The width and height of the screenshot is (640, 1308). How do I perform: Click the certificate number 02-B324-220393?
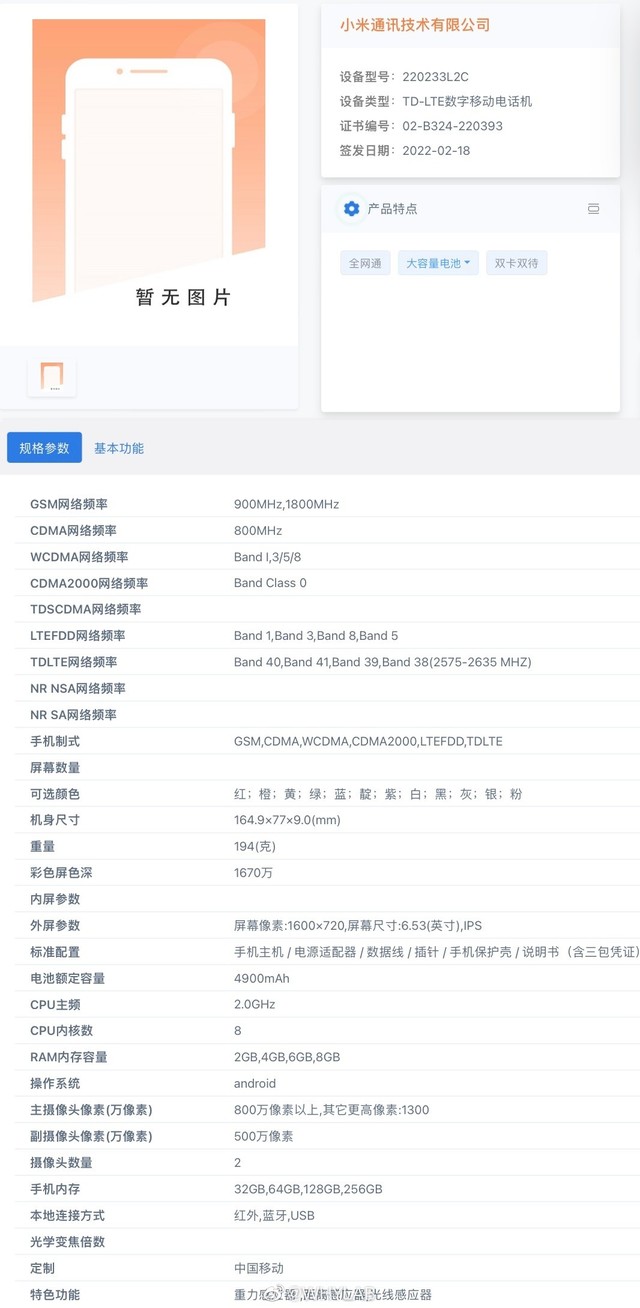click(x=452, y=126)
